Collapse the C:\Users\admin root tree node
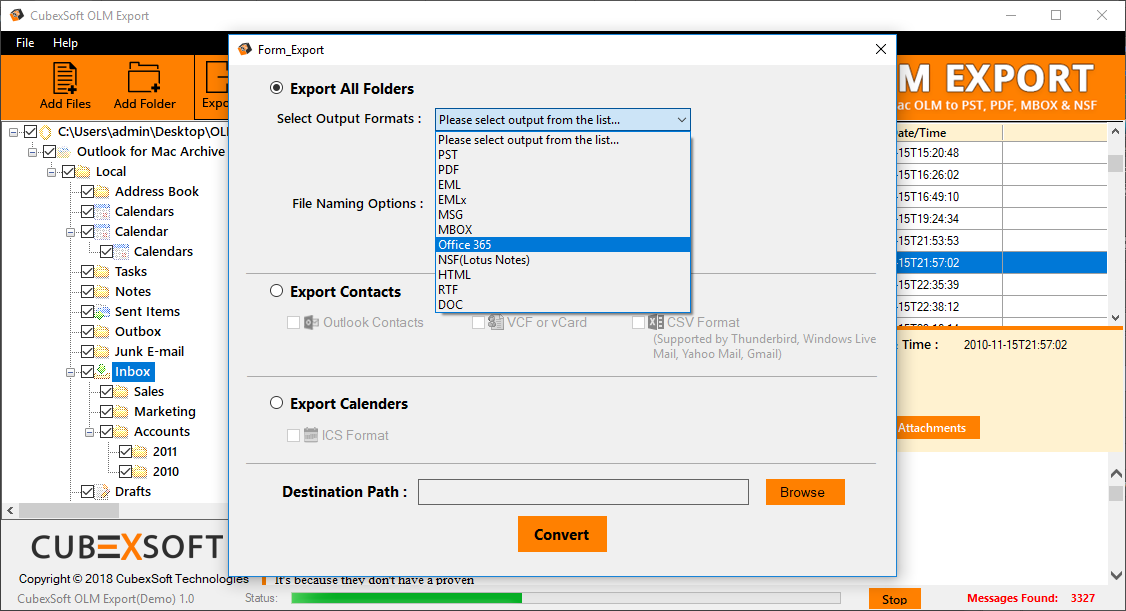 (14, 132)
